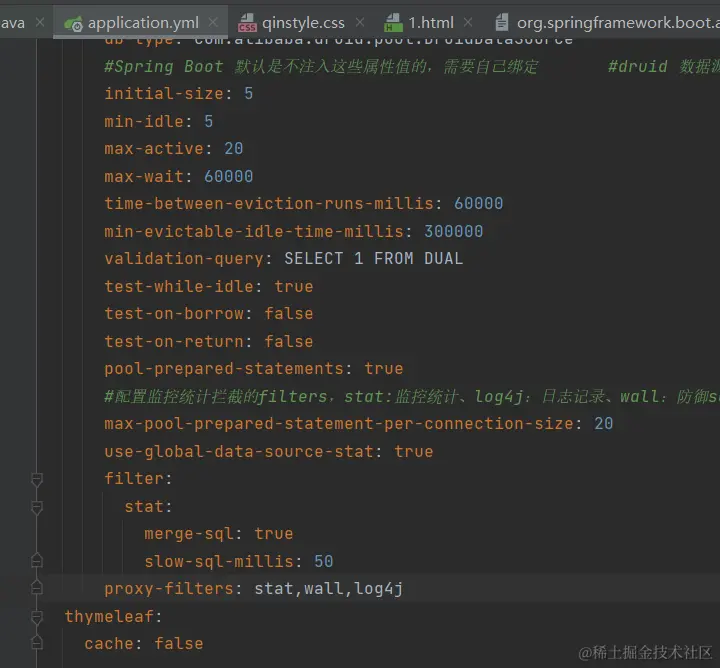Switch to the application.yml tab

(140, 22)
